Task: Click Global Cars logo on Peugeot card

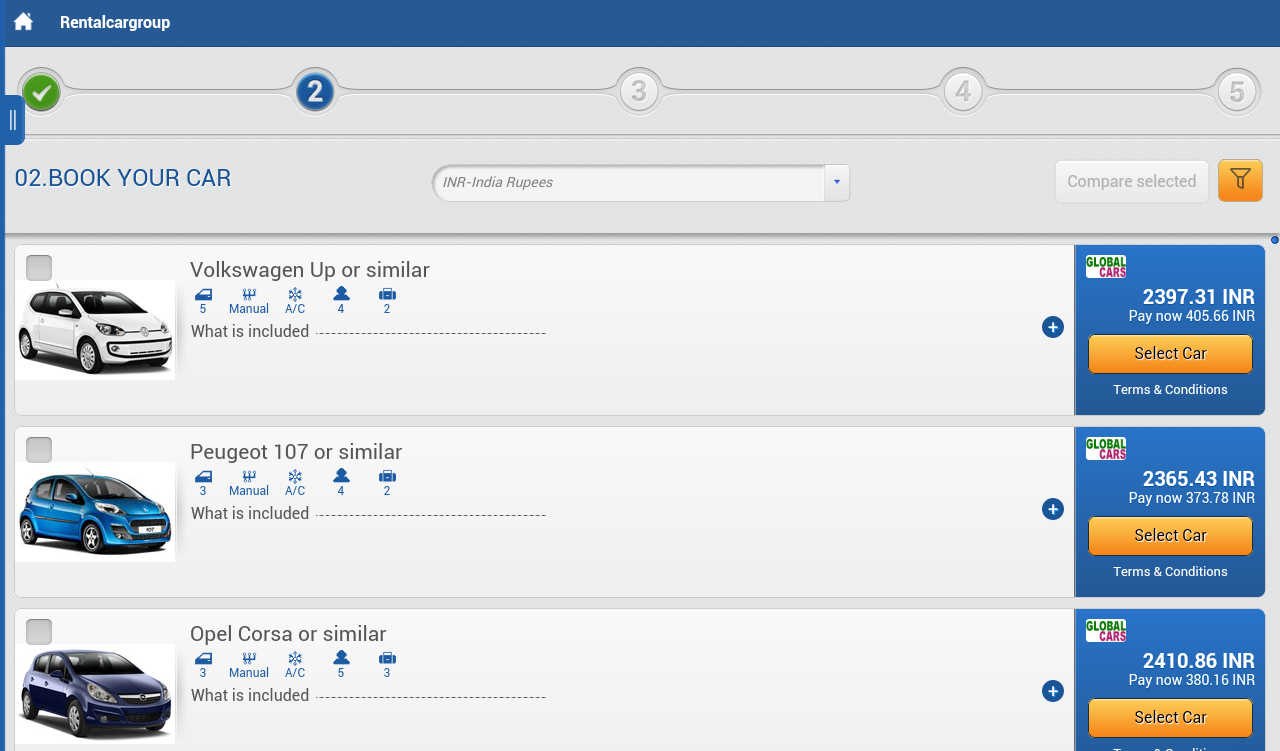Action: 1106,449
